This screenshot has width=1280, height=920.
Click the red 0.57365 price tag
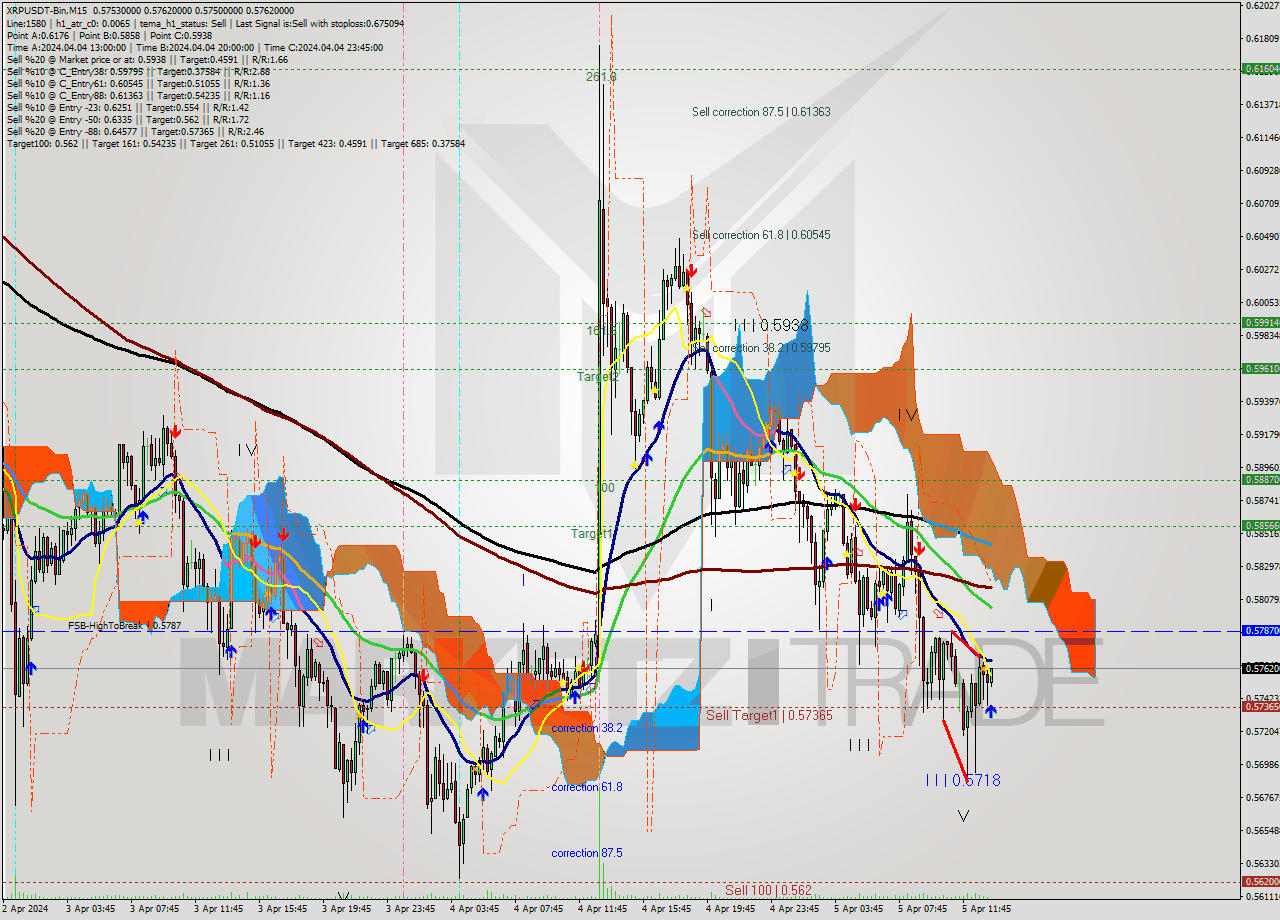[1260, 706]
